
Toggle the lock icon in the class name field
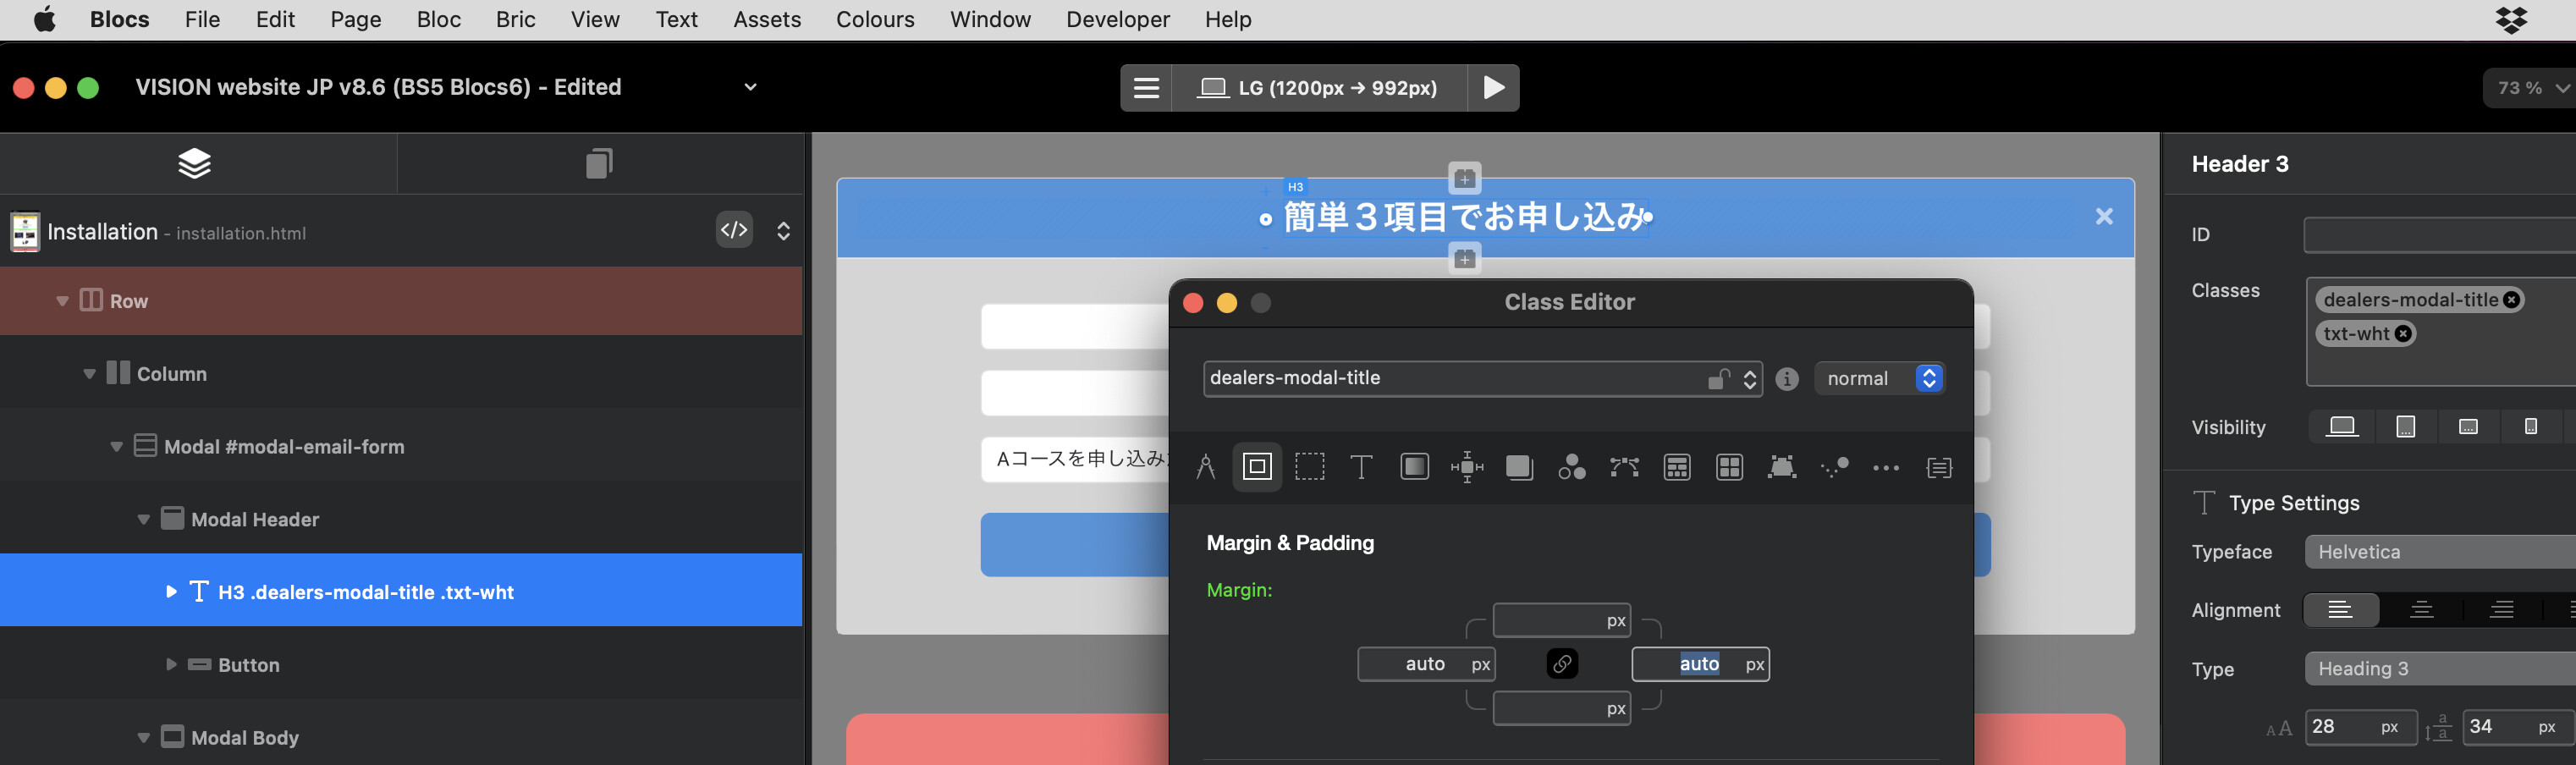1717,379
